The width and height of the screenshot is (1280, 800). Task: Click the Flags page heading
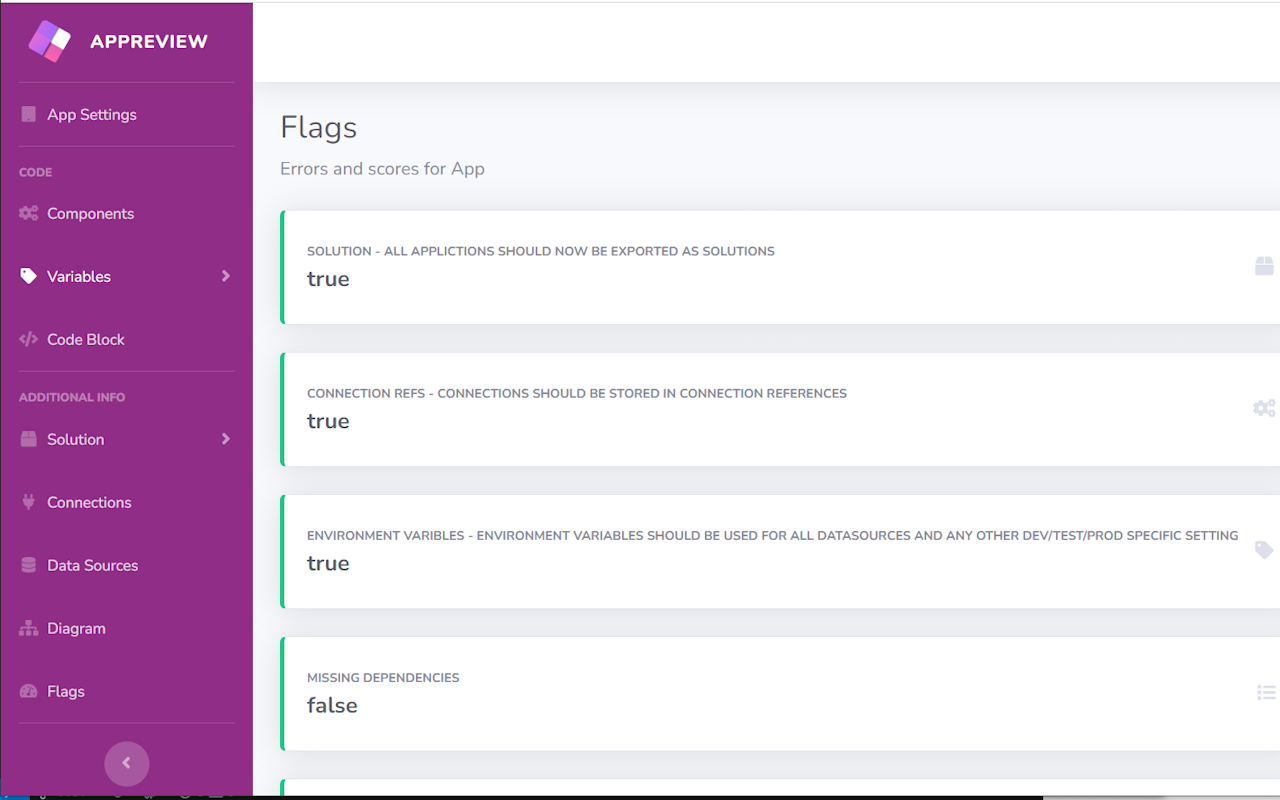[x=318, y=127]
